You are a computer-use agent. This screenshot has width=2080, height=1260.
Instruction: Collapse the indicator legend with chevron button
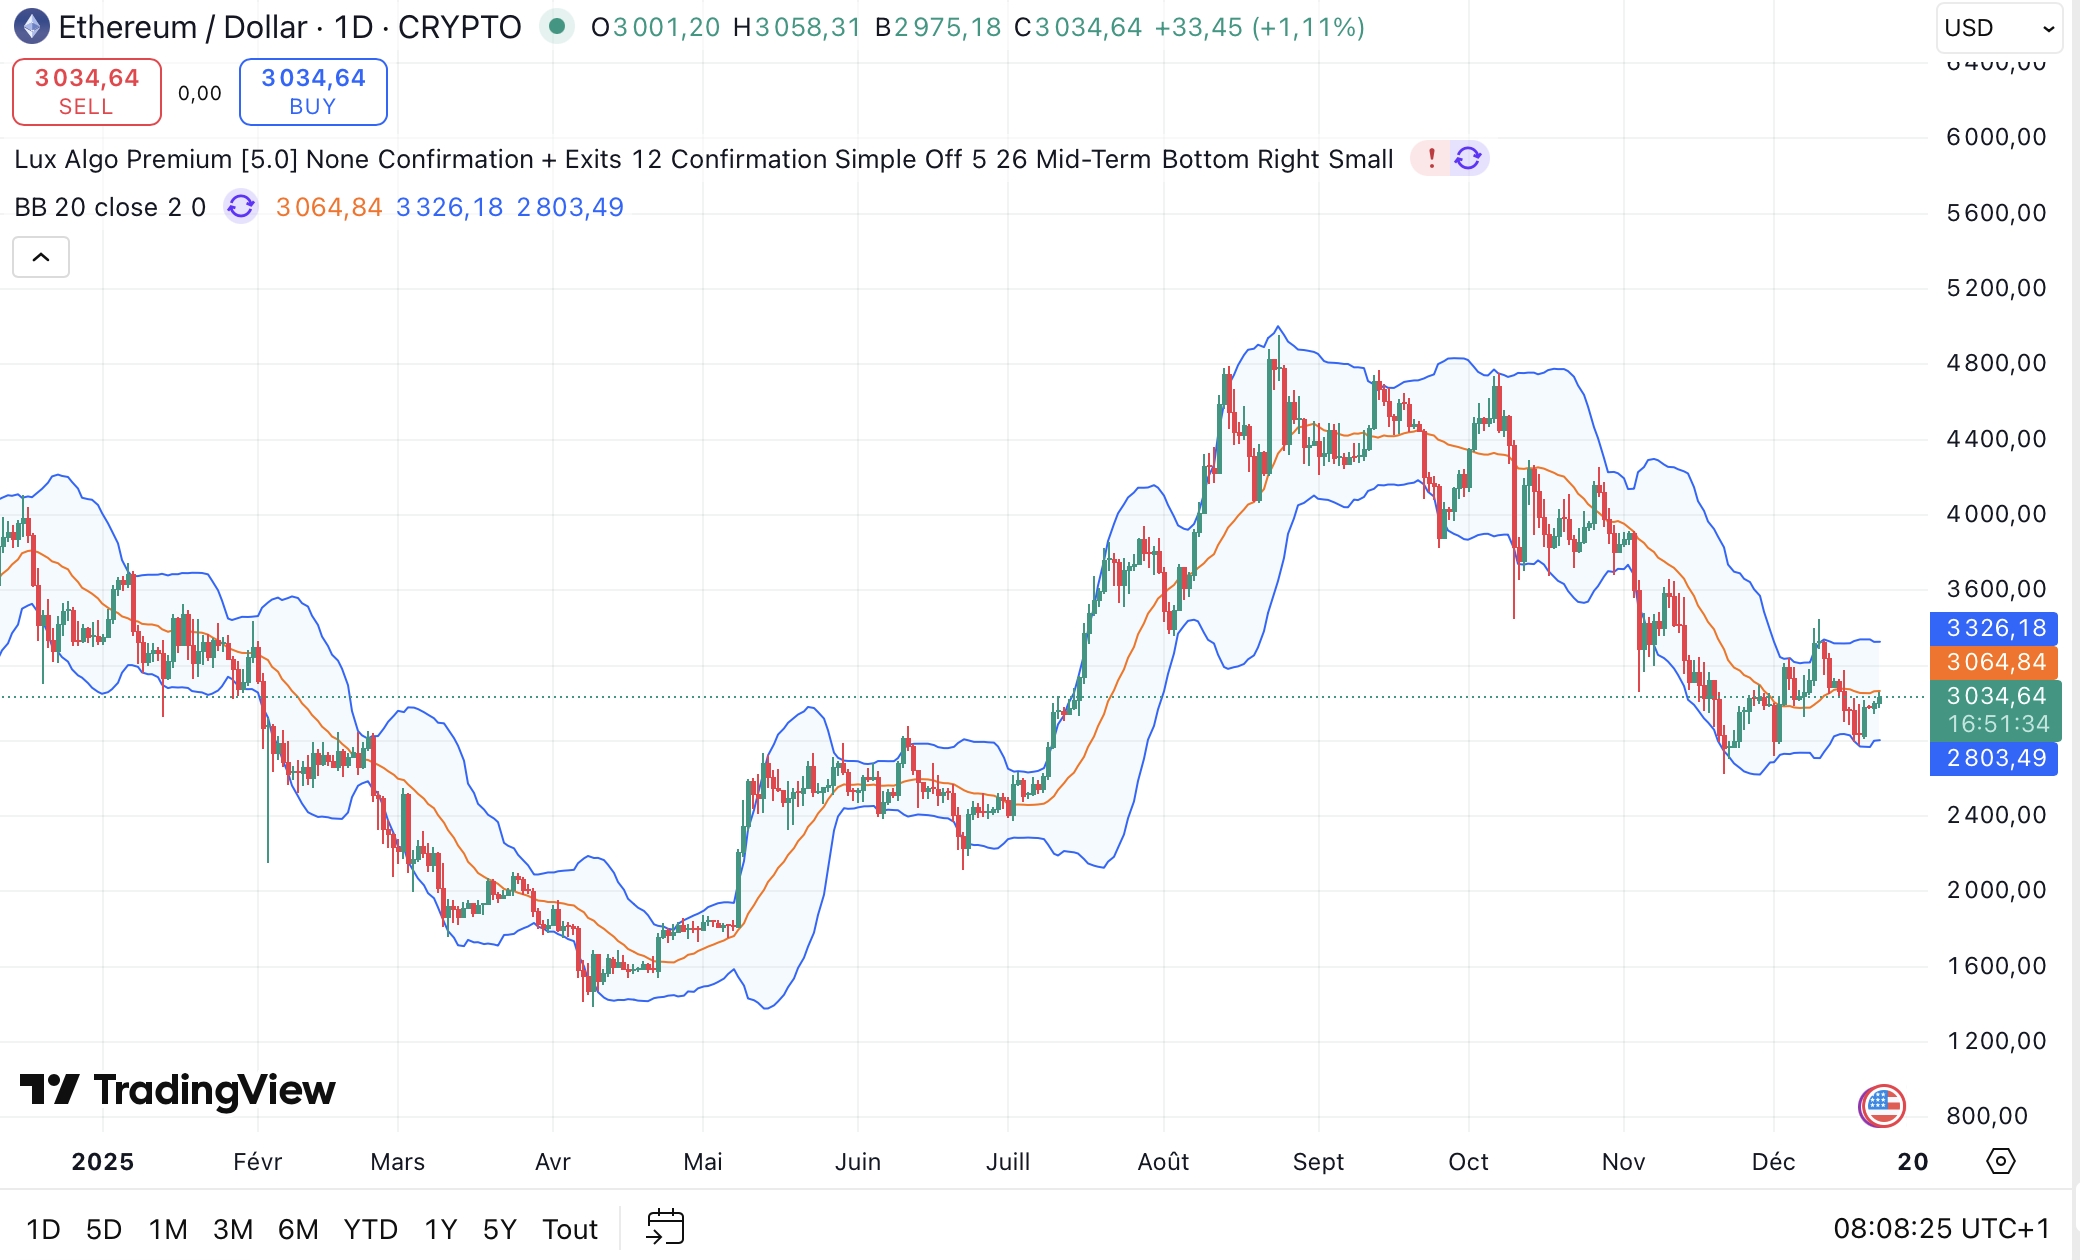pyautogui.click(x=41, y=257)
